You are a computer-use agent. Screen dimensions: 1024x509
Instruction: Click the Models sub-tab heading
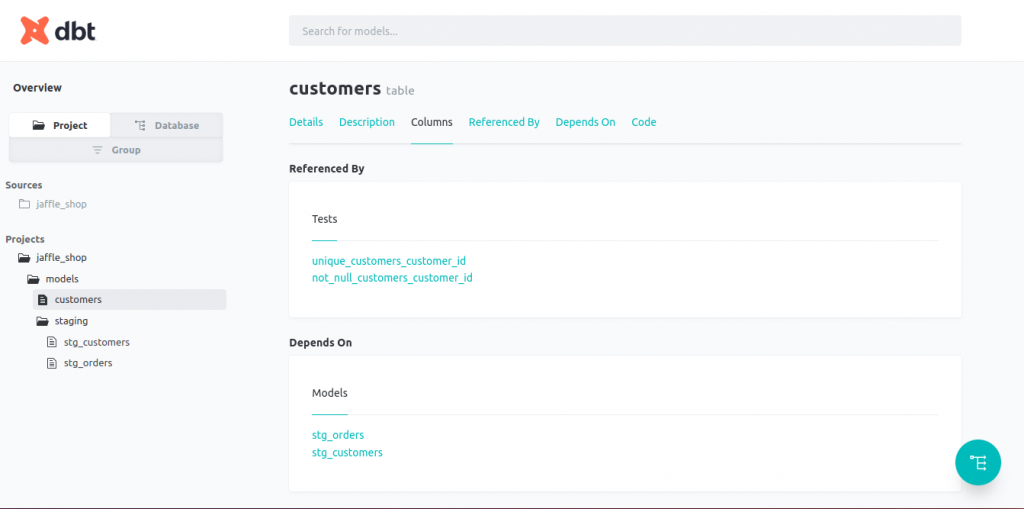(x=330, y=393)
